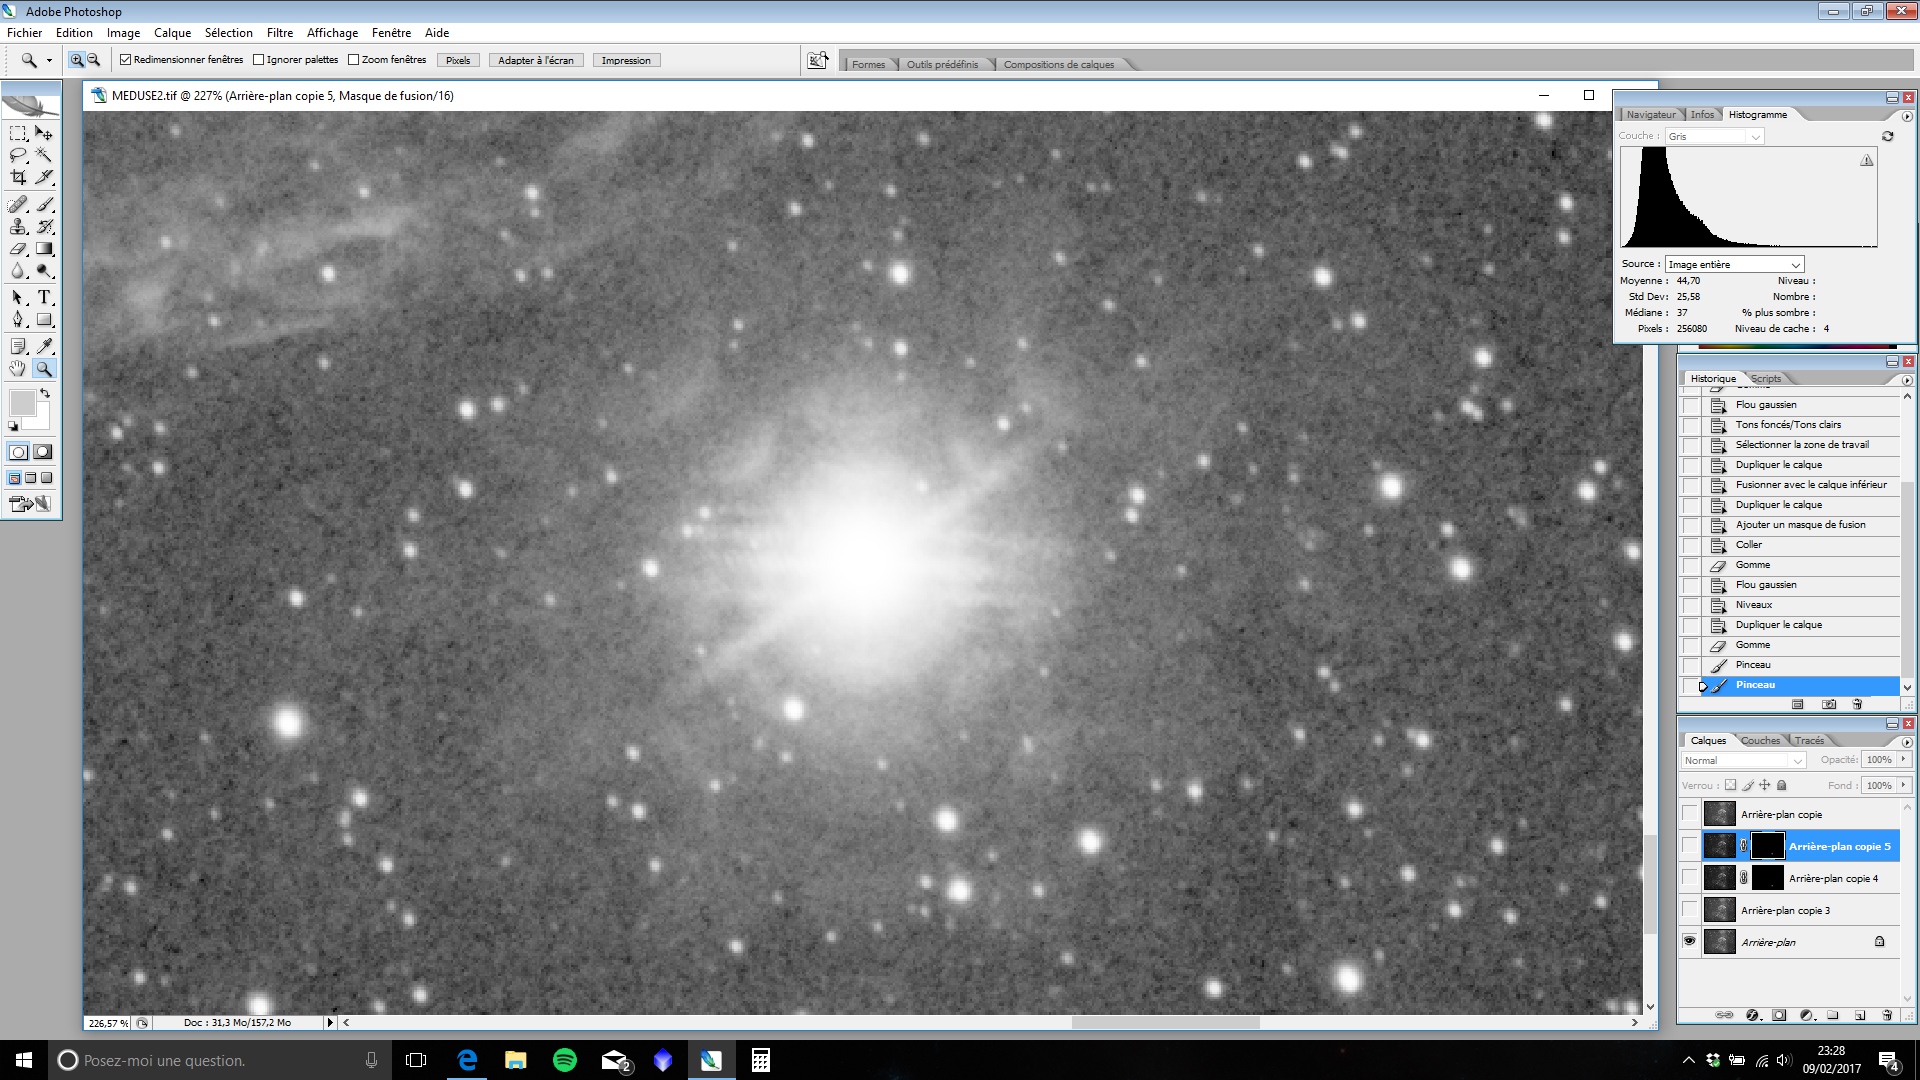Click the Adapter à l'écran button
The height and width of the screenshot is (1080, 1920).
[536, 61]
